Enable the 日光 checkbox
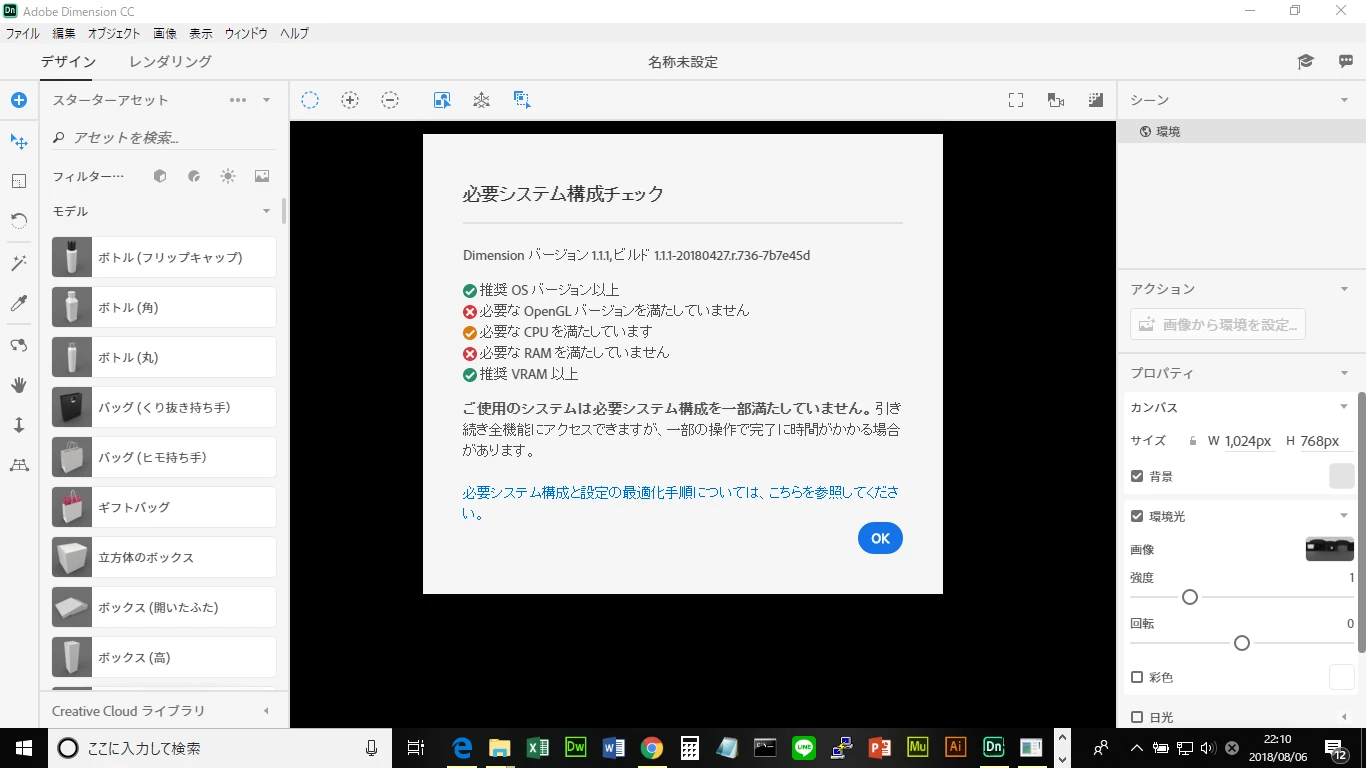Image resolution: width=1366 pixels, height=768 pixels. [x=1137, y=717]
